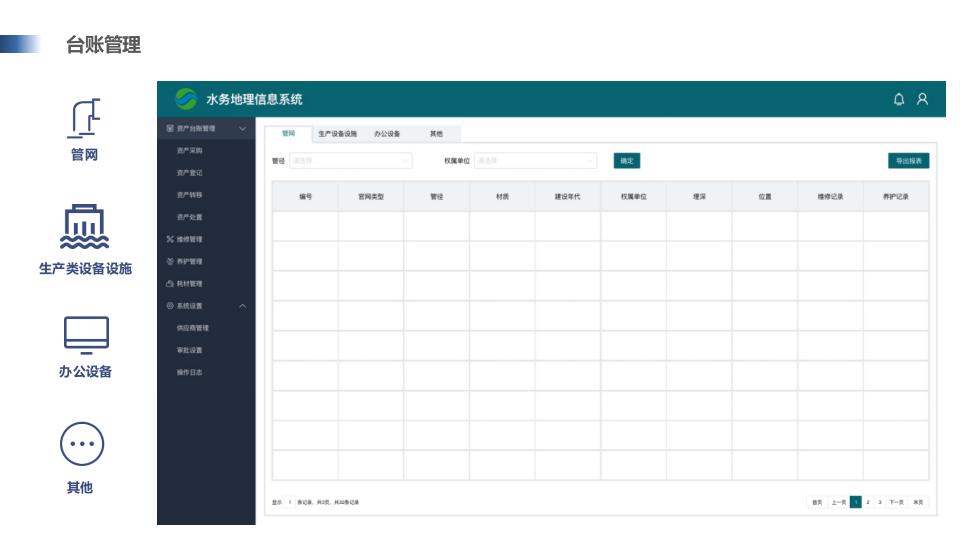The height and width of the screenshot is (540, 960).
Task: Open 资产转移 in the sidebar
Action: 189,195
